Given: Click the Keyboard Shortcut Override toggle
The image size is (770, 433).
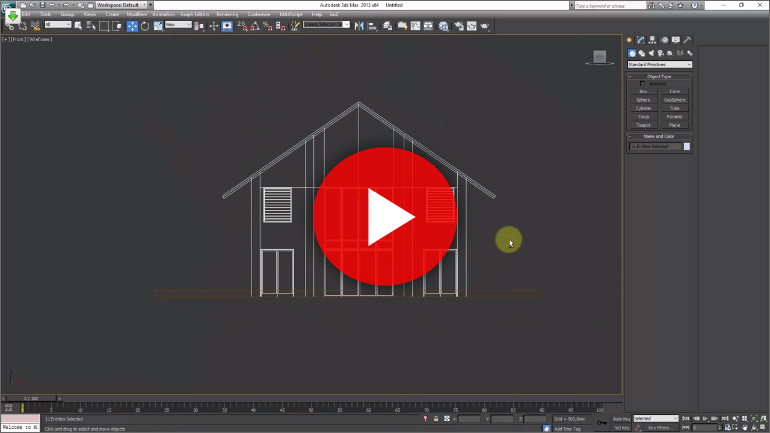Looking at the screenshot, I should click(227, 26).
